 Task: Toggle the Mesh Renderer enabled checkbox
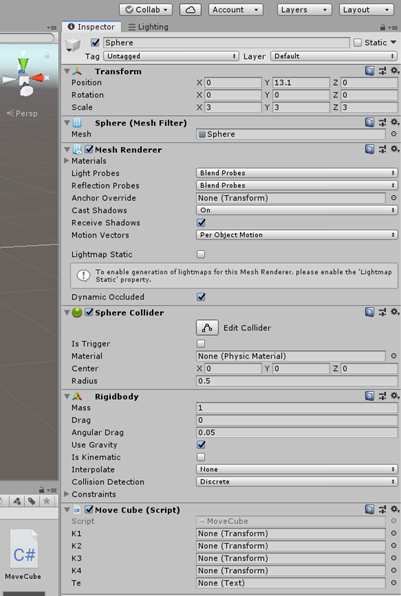89,149
